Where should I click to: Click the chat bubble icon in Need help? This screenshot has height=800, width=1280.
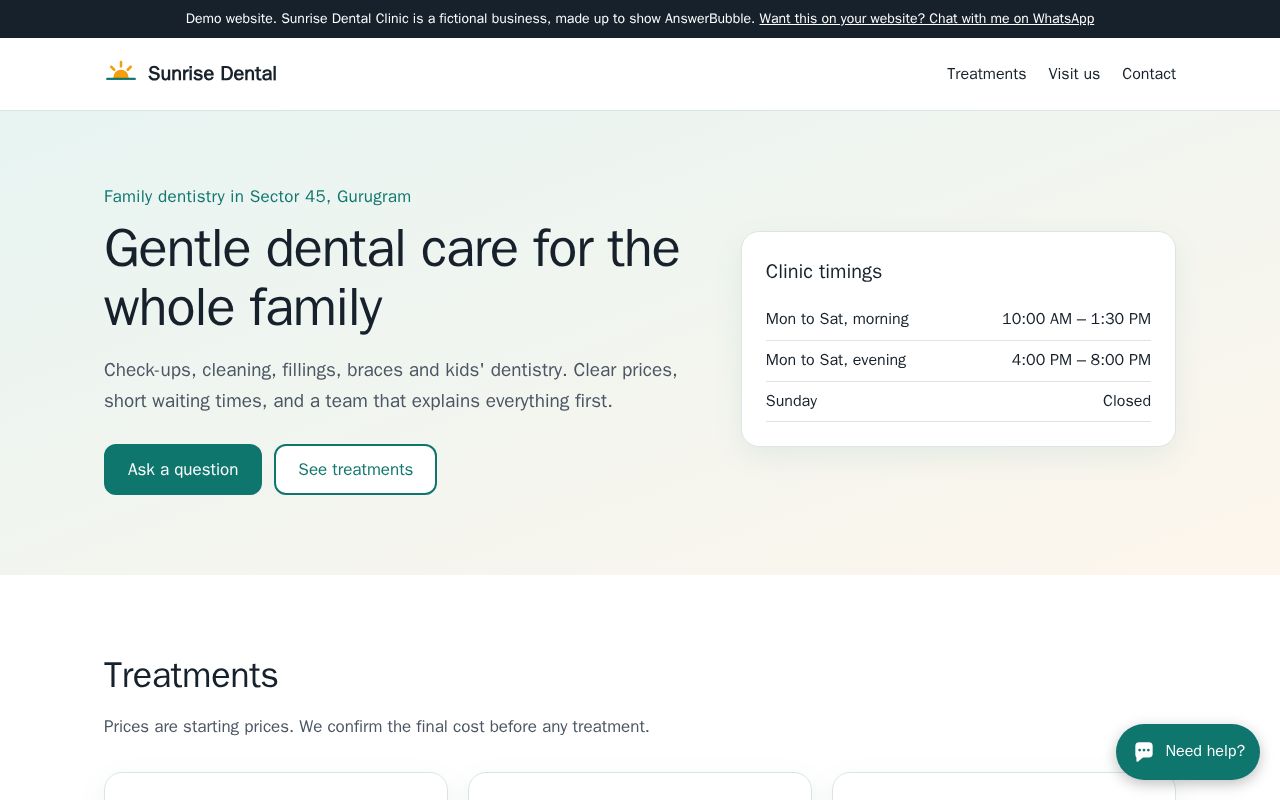(x=1144, y=752)
